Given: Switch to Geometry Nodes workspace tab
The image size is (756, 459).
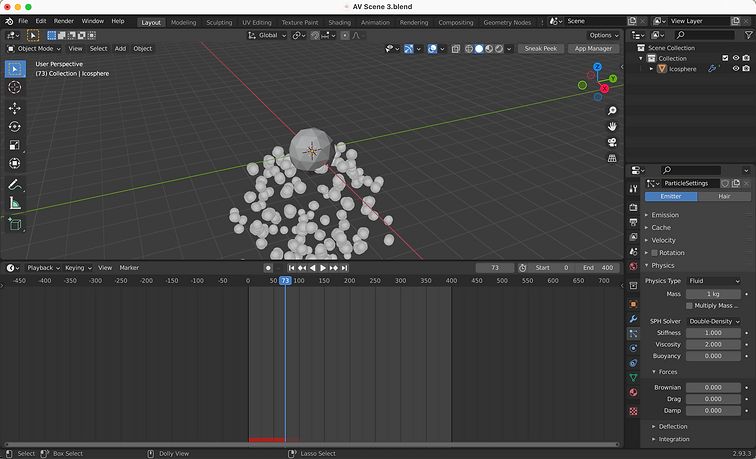Looking at the screenshot, I should coord(507,23).
